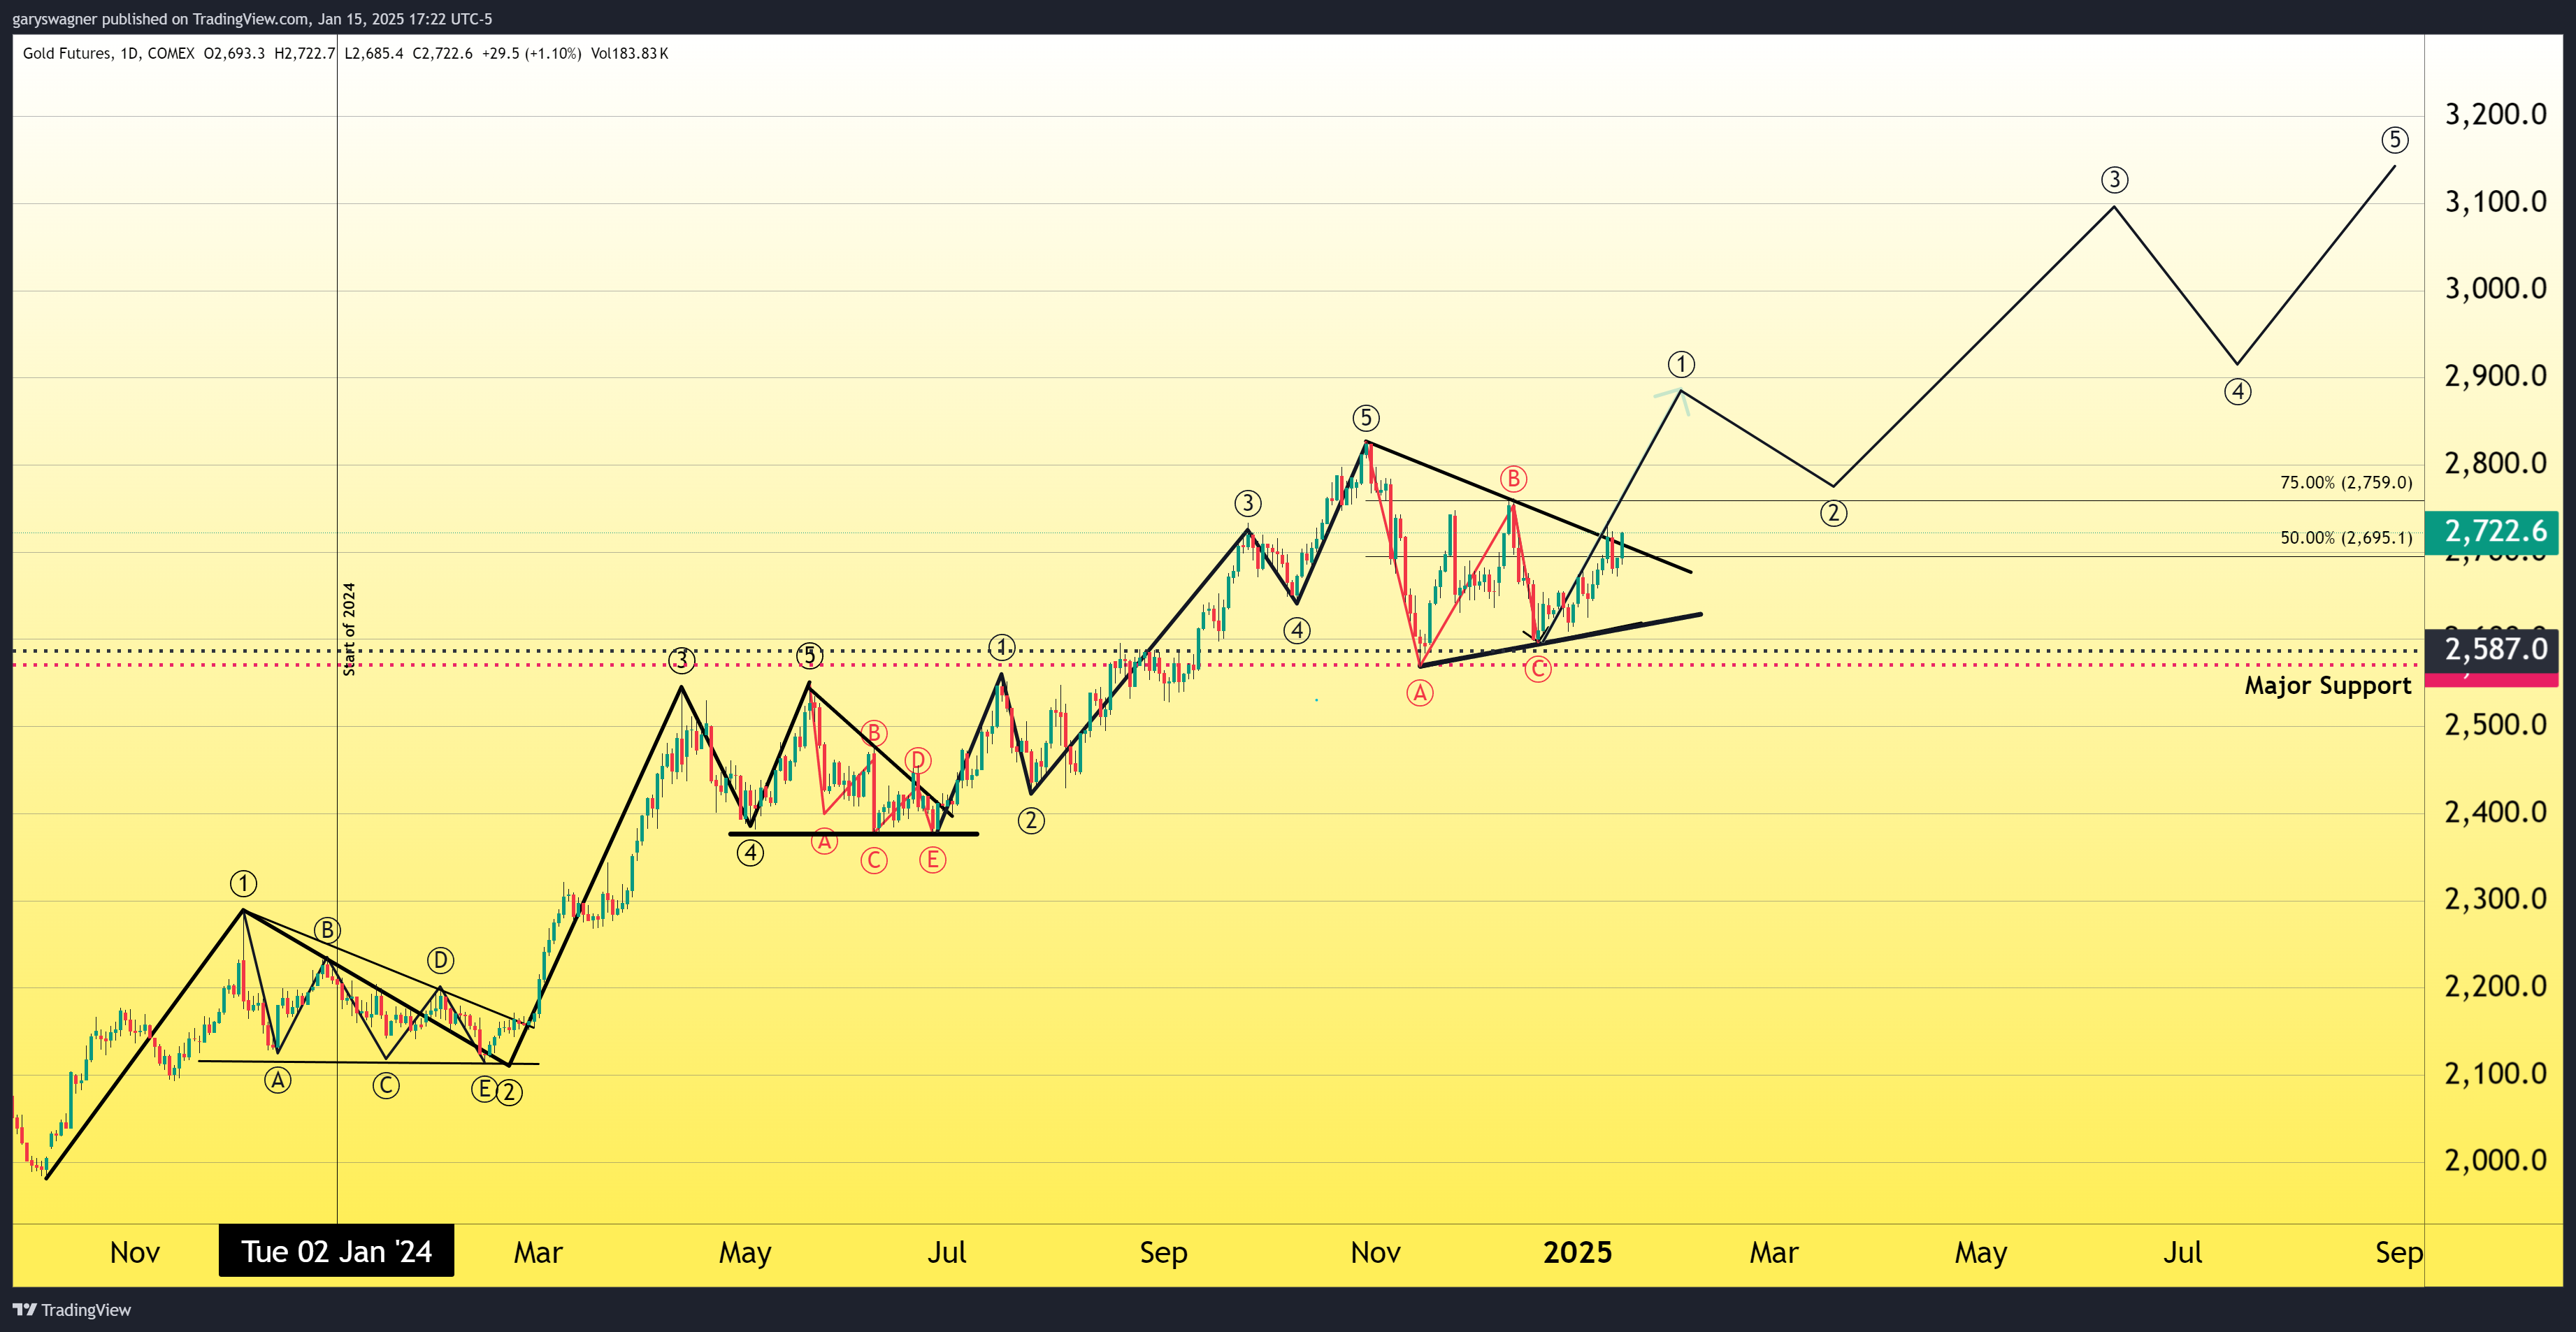Click the 2025 label on the time axis
Screen dimensions: 2576x1332
click(x=1577, y=1252)
